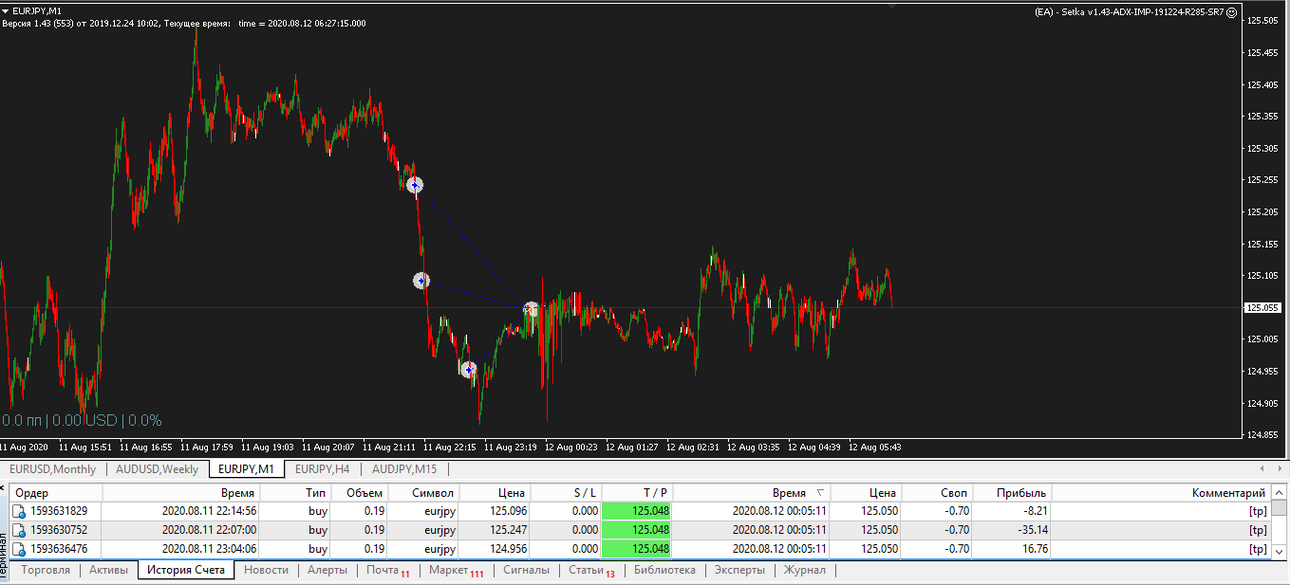This screenshot has width=1290, height=585.
Task: Switch to AUDUSD,Weekly chart tab
Action: point(157,469)
